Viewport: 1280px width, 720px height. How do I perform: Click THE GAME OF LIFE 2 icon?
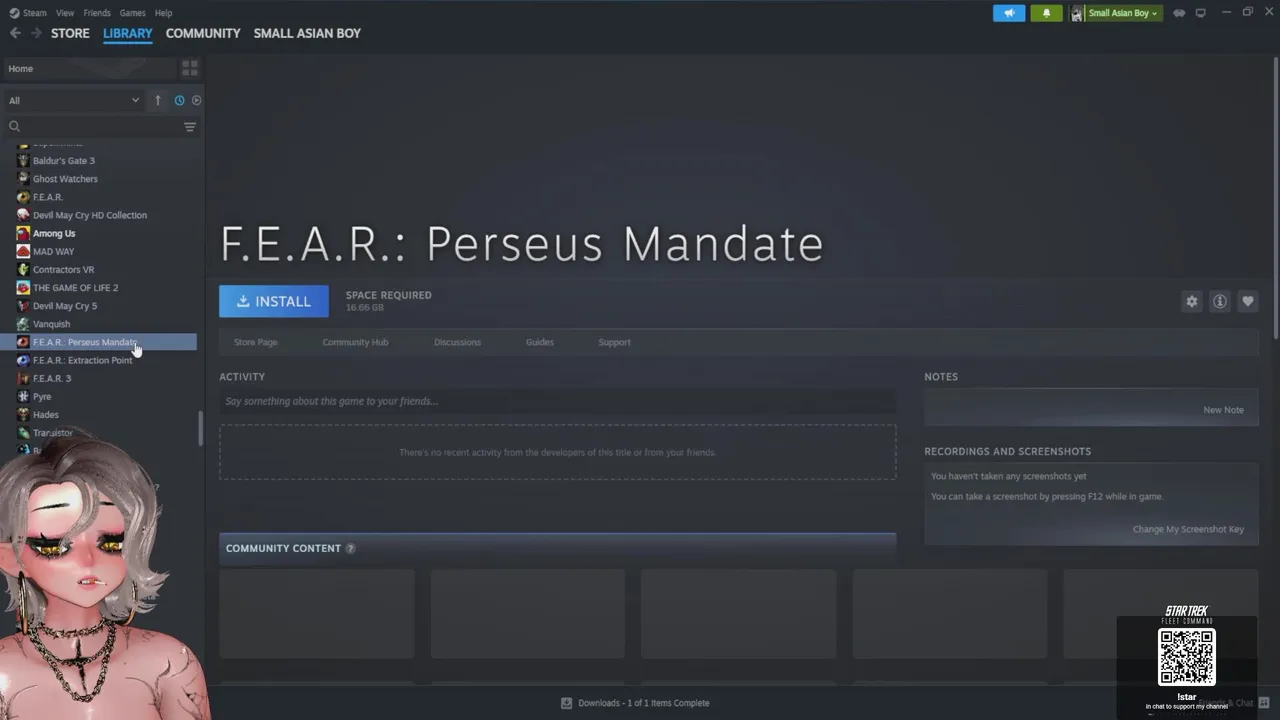(x=23, y=287)
